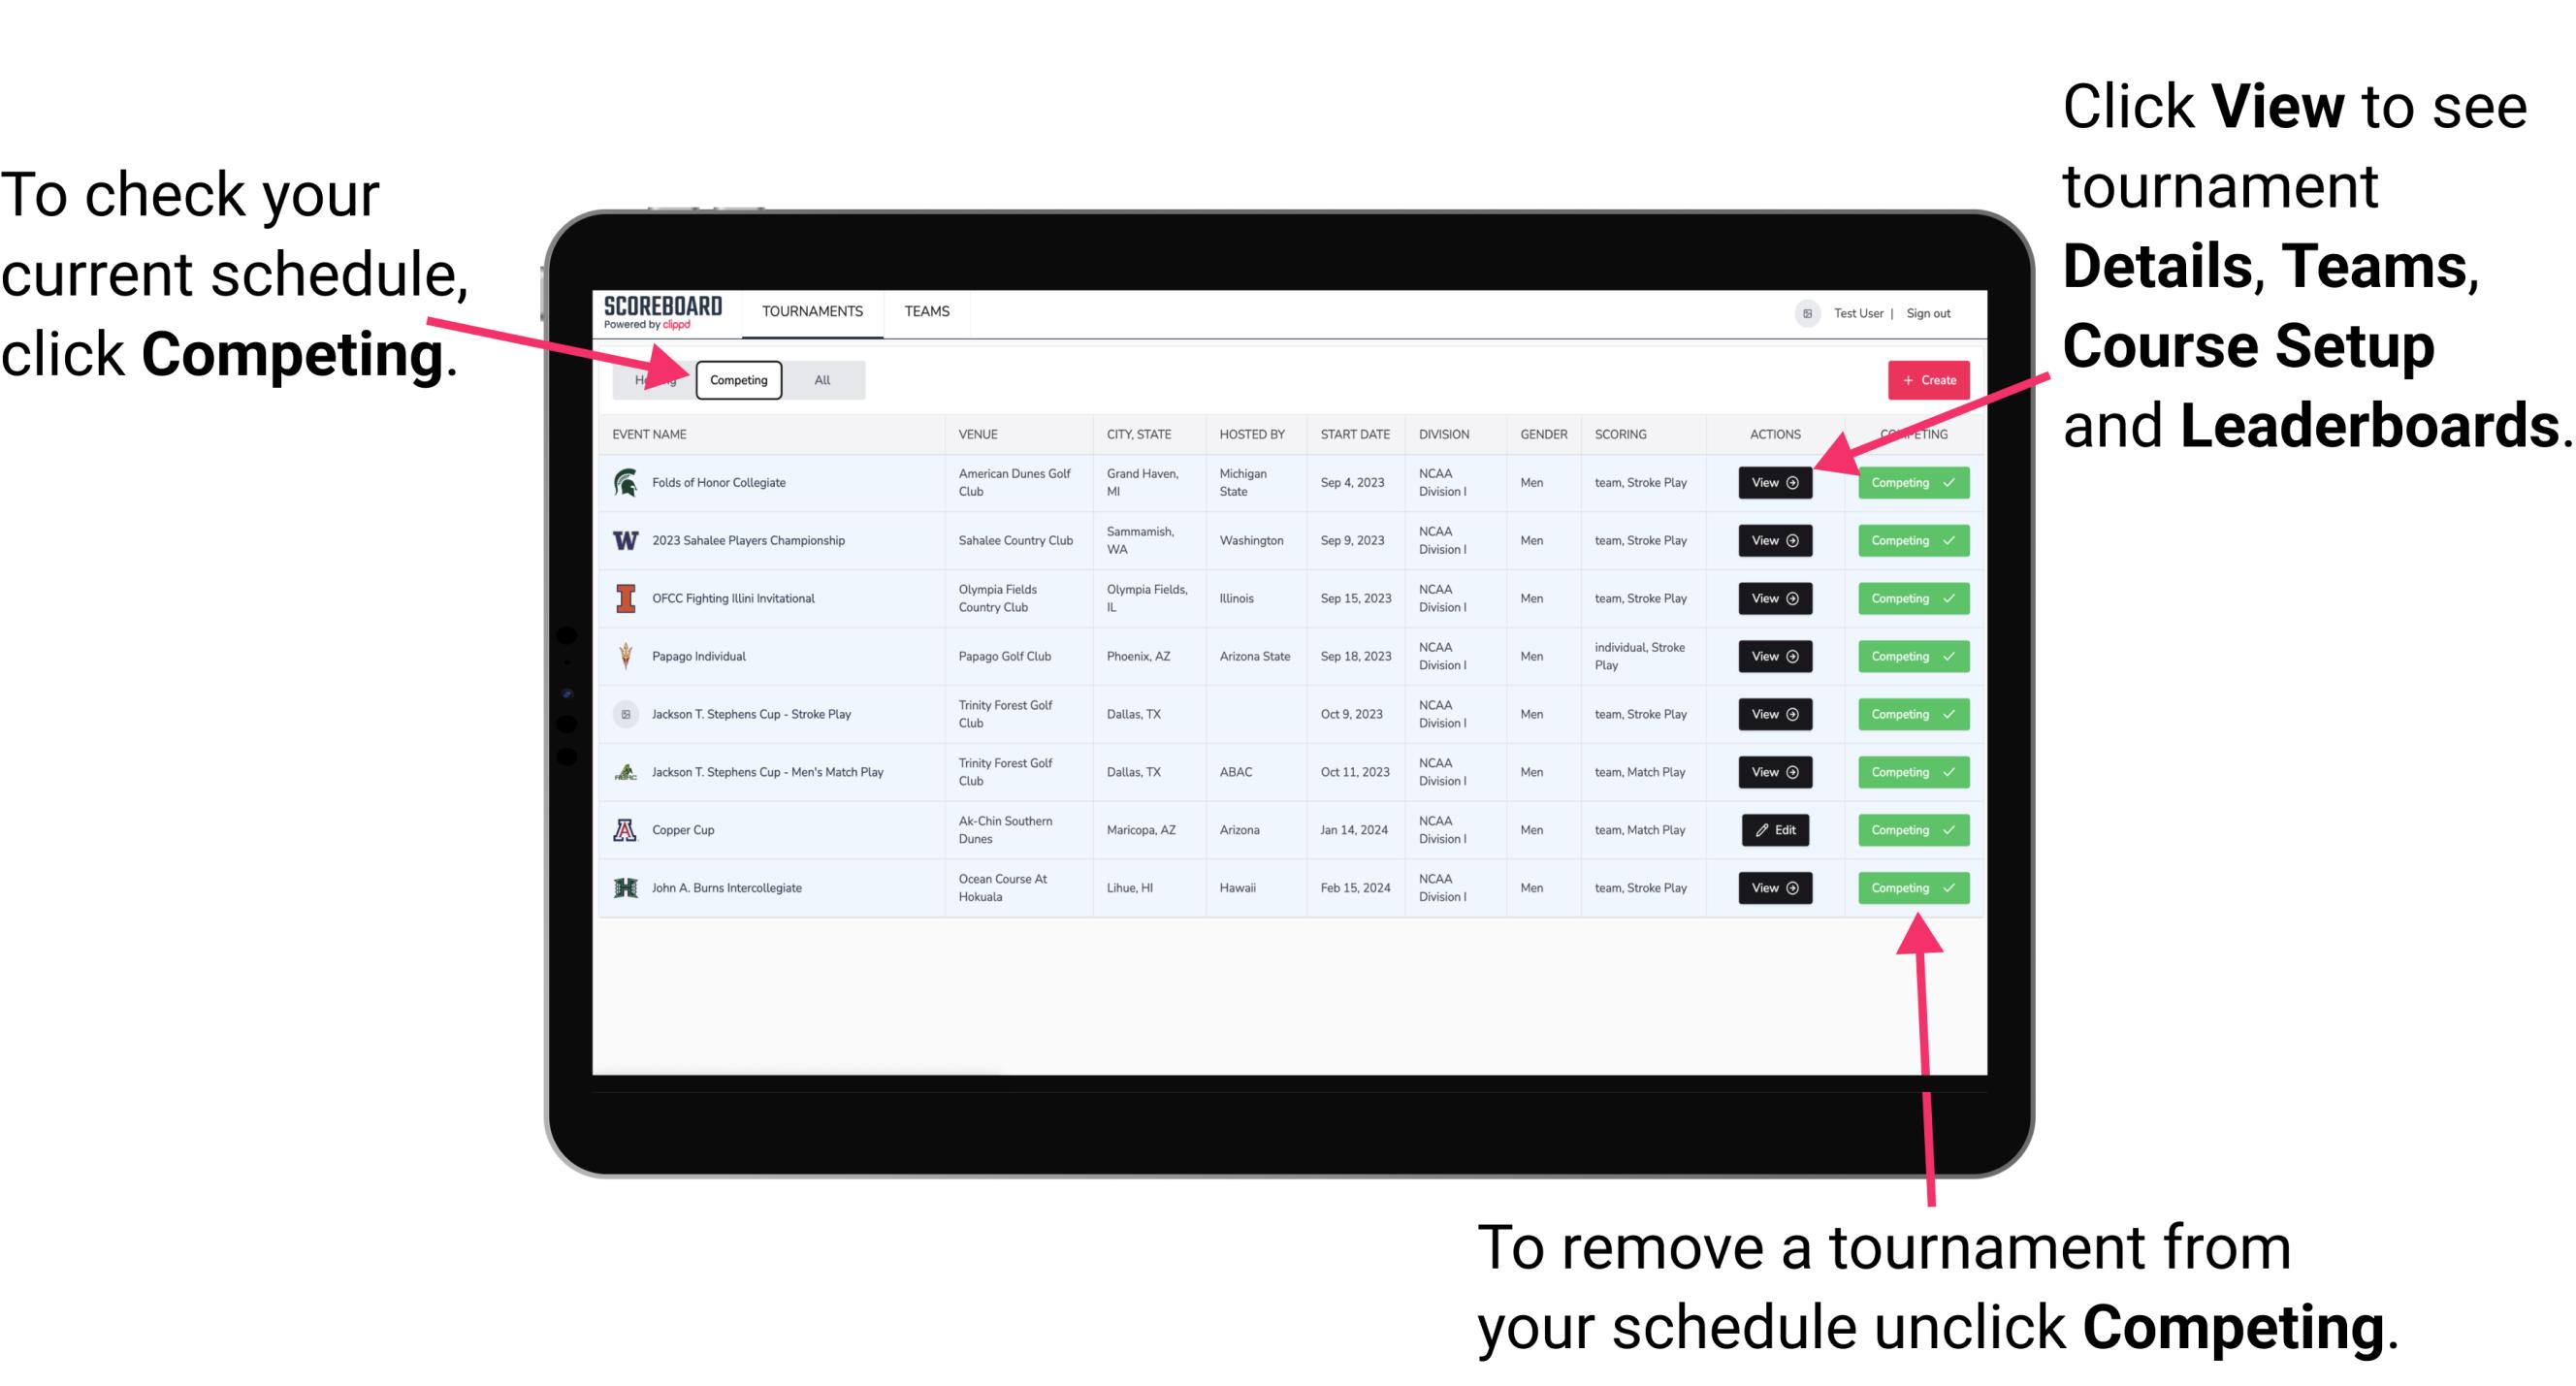2576x1386 pixels.
Task: Select the Competing filter tab
Action: click(737, 379)
